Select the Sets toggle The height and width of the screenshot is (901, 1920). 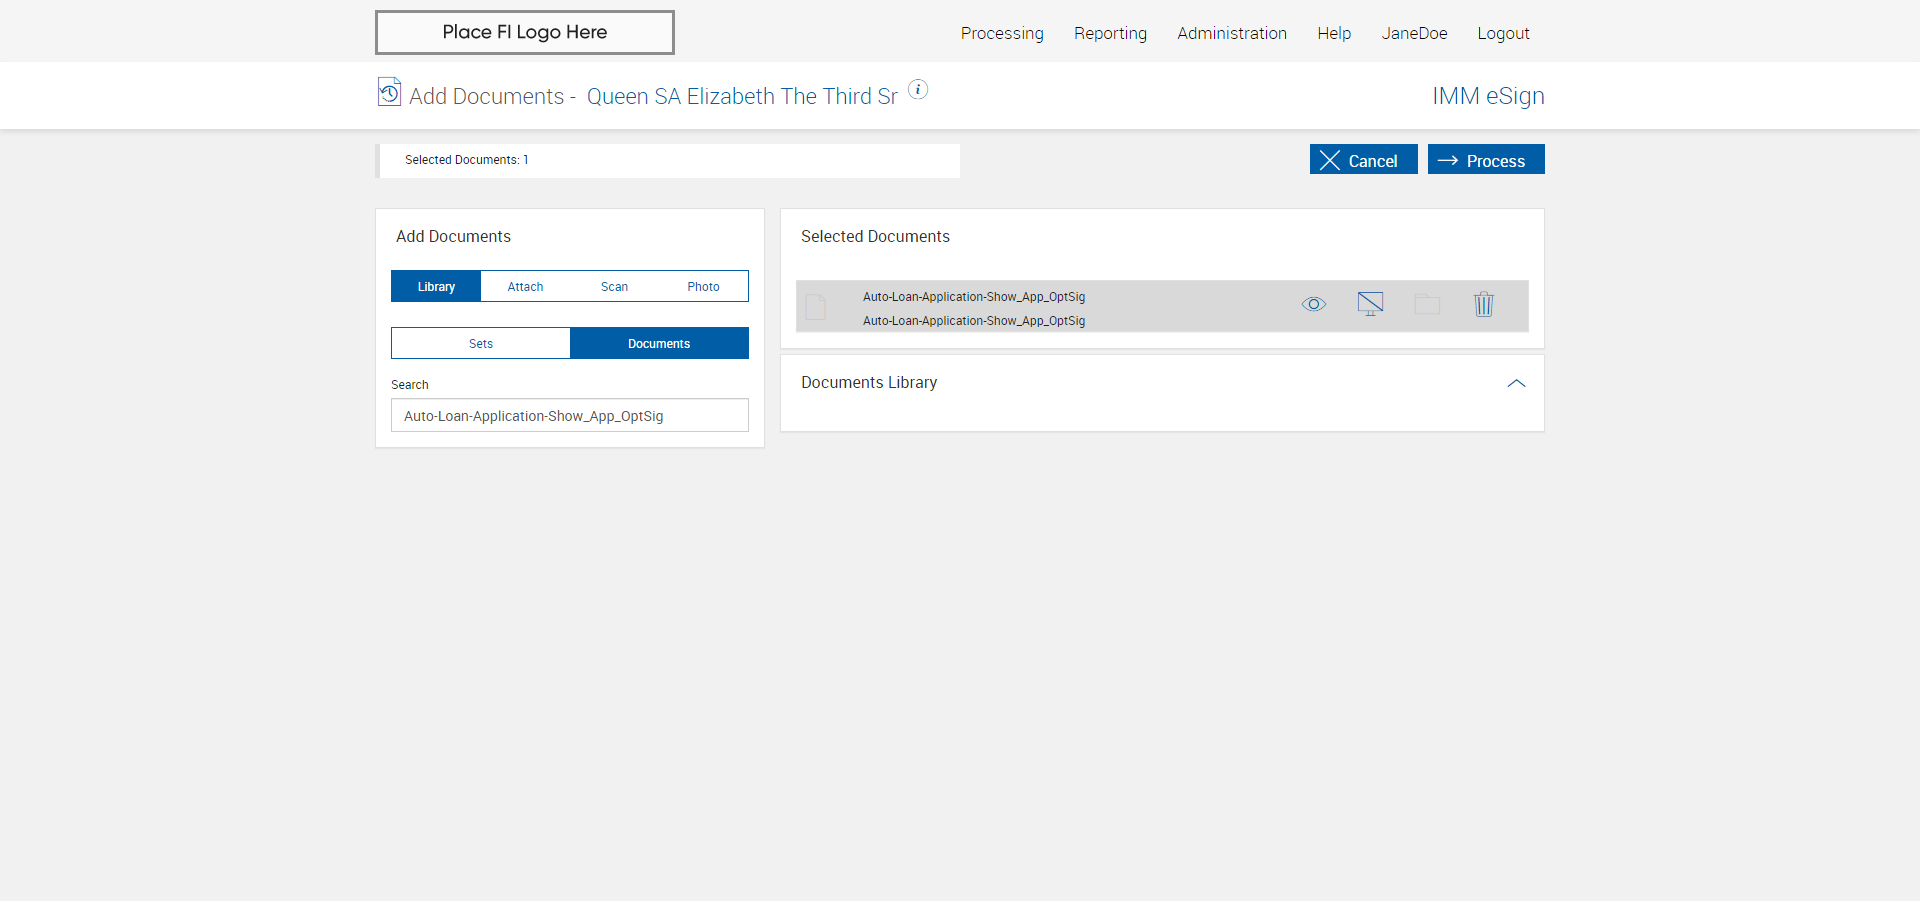point(481,343)
